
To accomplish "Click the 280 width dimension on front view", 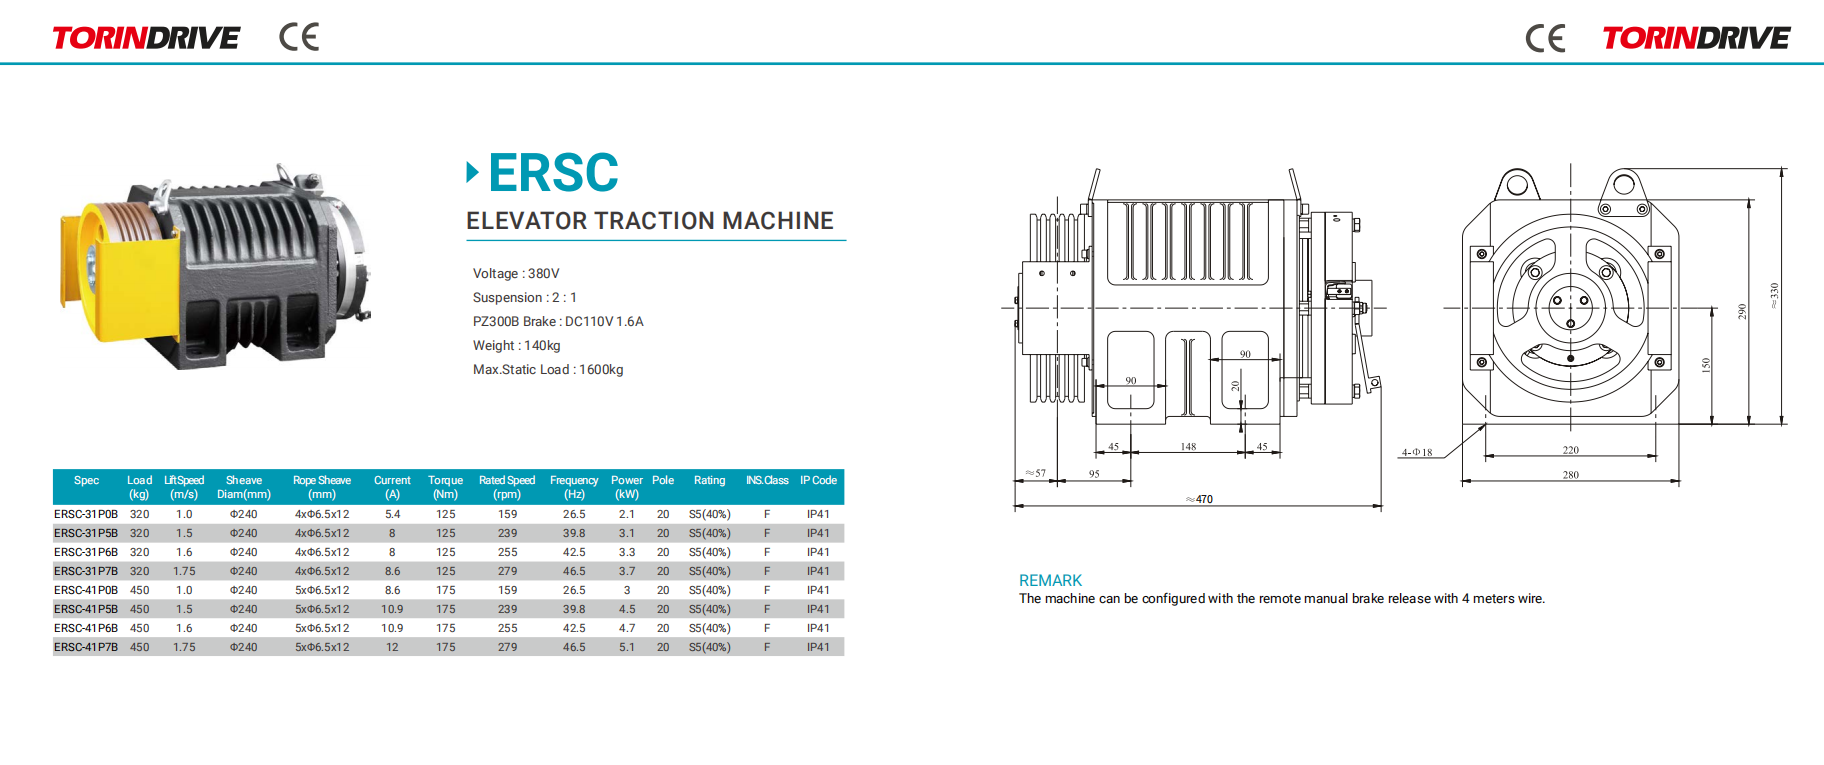I will click(1571, 475).
